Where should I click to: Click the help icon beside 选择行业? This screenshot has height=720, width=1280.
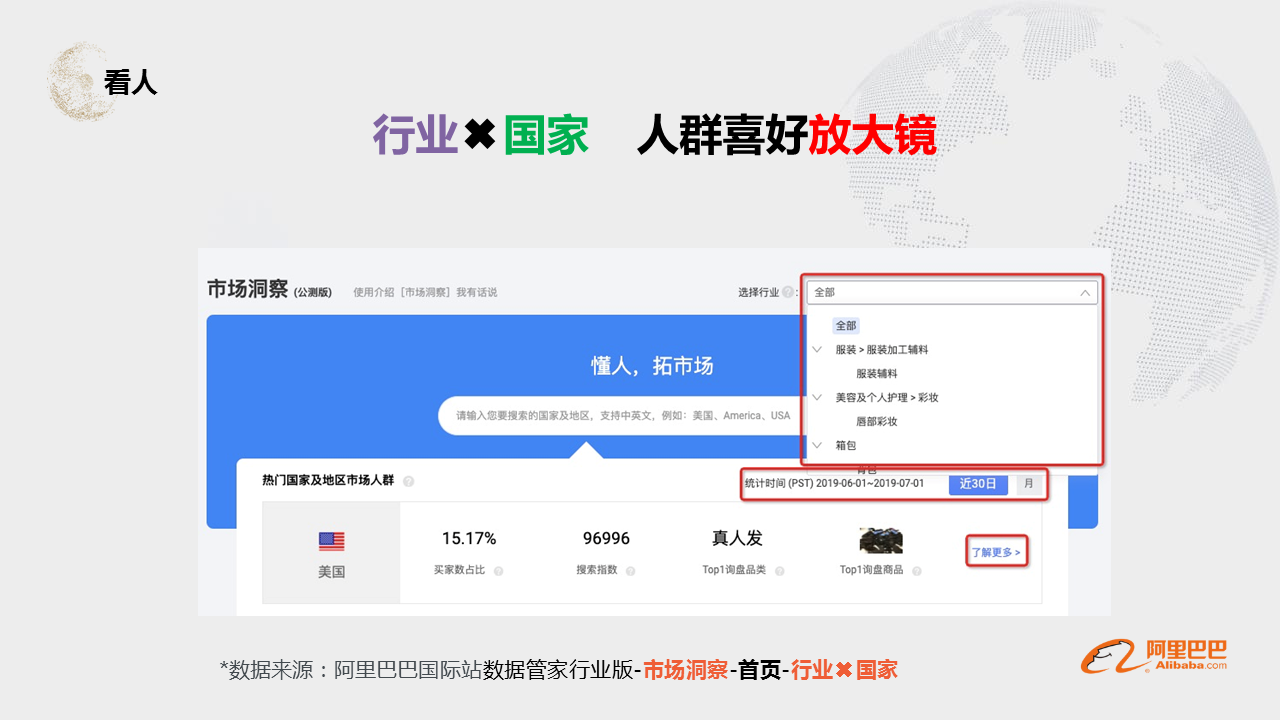(x=788, y=293)
